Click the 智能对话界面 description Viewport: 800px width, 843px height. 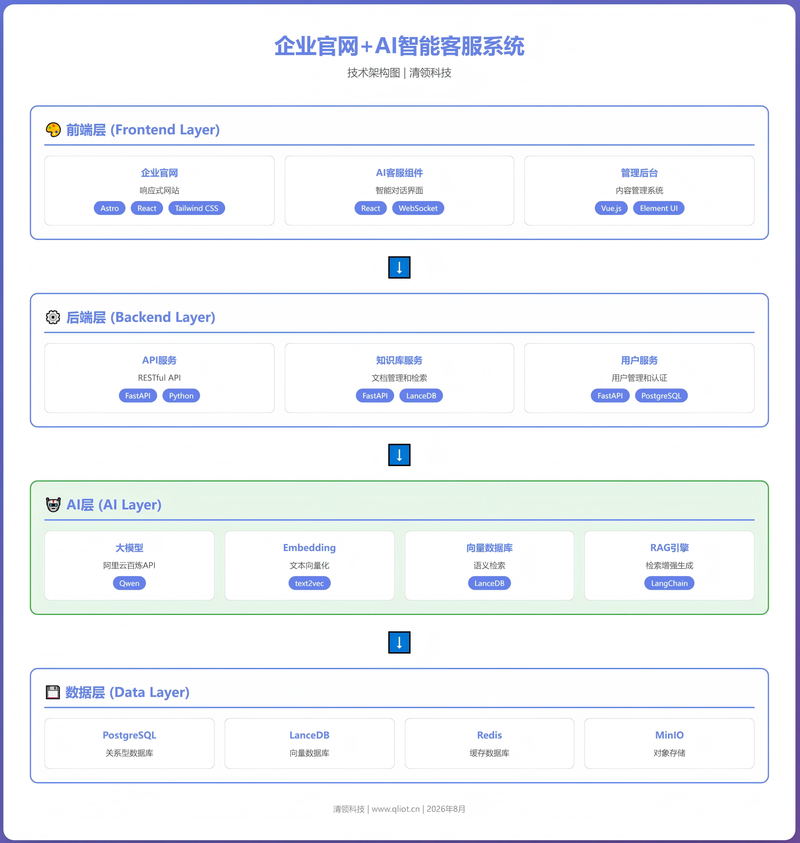pos(399,190)
